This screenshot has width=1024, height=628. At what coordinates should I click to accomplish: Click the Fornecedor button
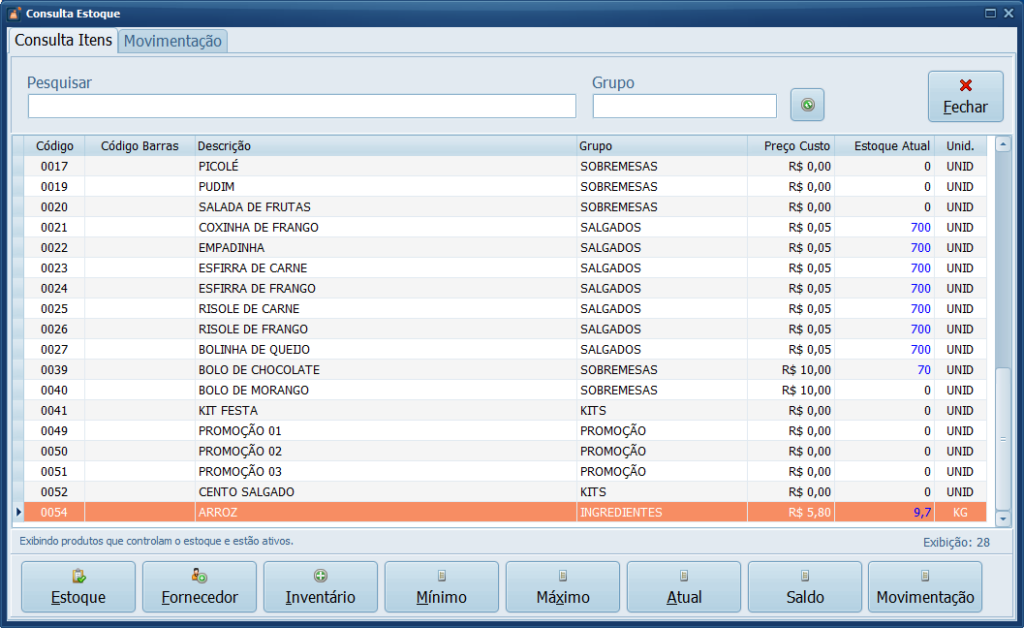(x=199, y=587)
